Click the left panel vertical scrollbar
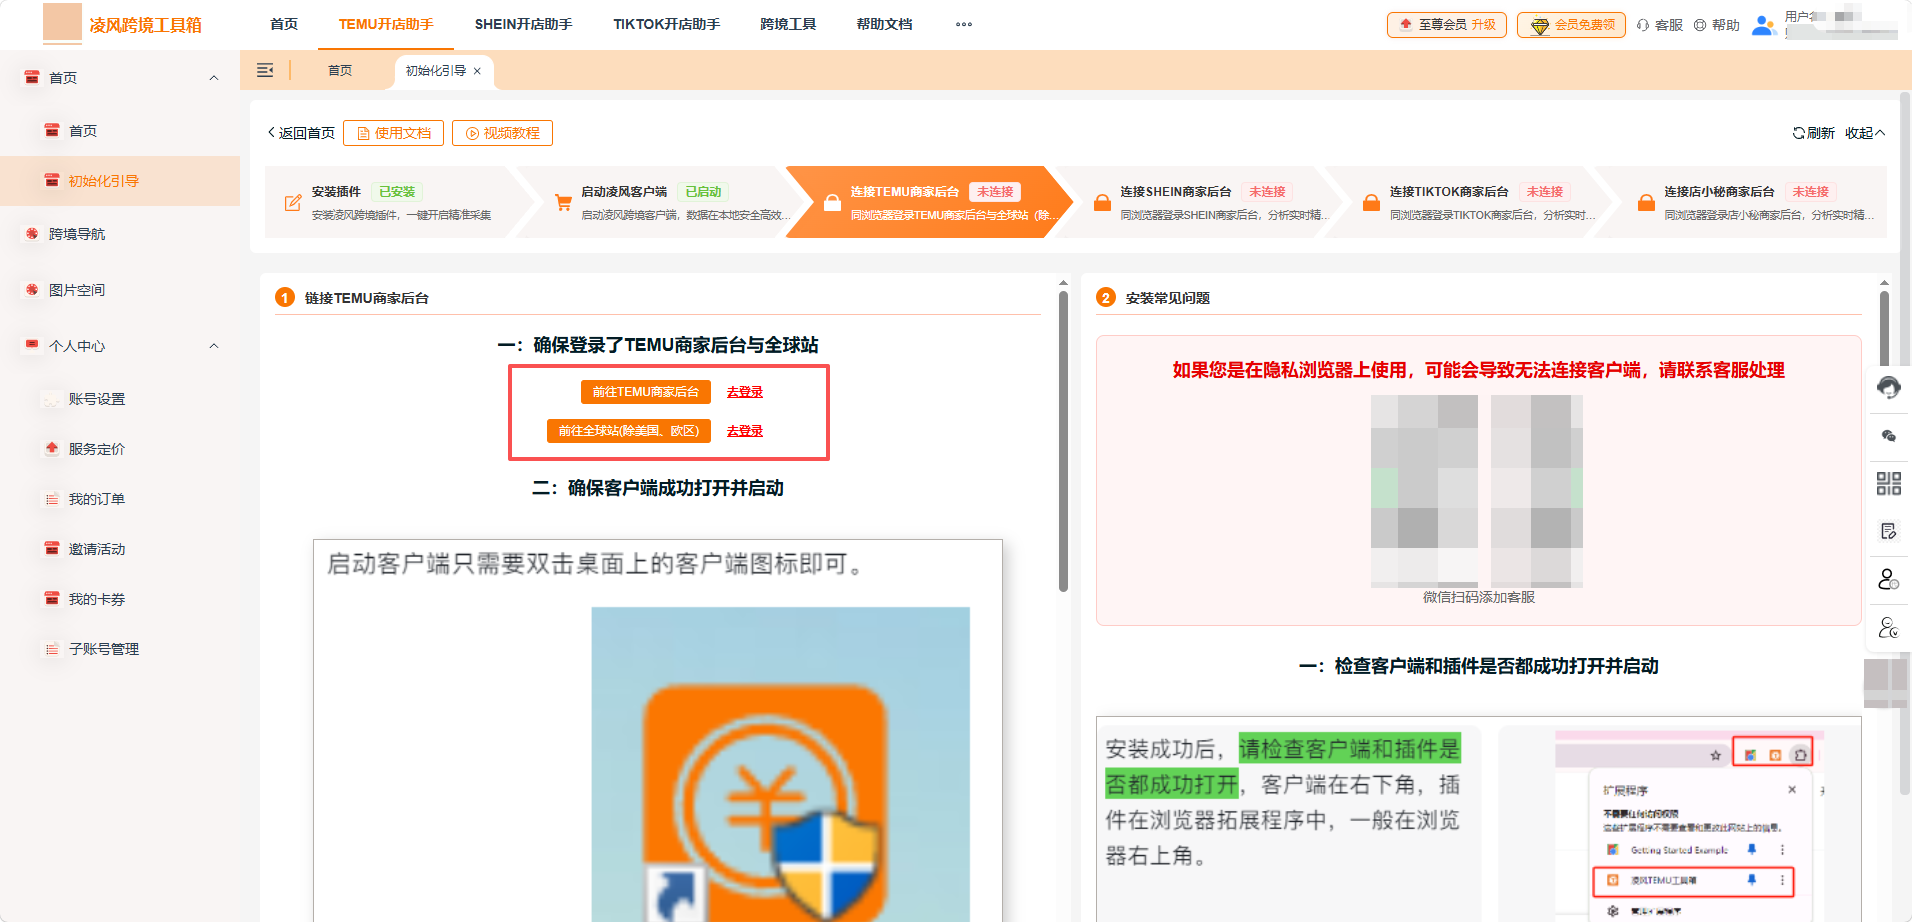The image size is (1912, 922). [1063, 440]
